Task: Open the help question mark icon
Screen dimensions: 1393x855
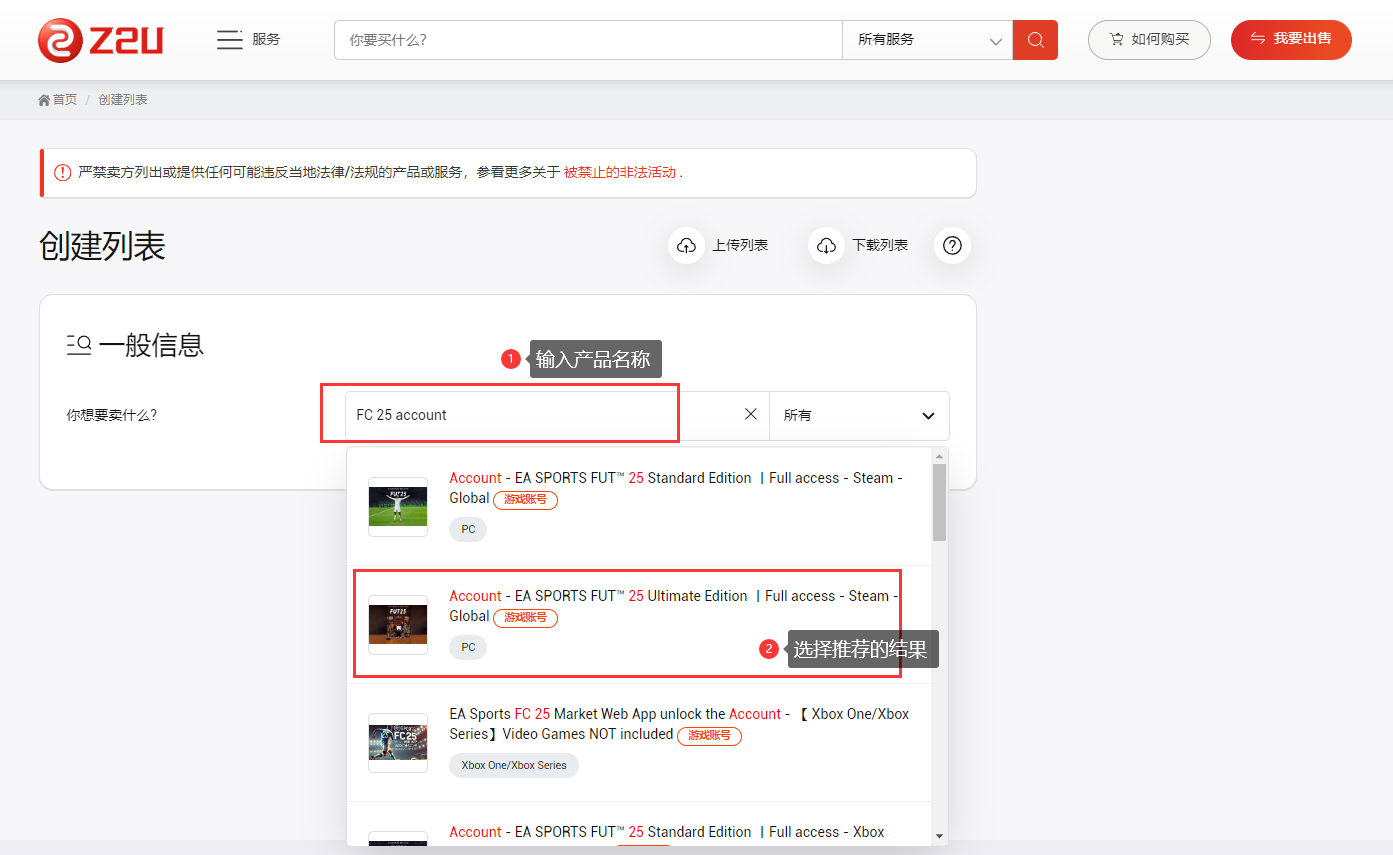Action: tap(952, 246)
